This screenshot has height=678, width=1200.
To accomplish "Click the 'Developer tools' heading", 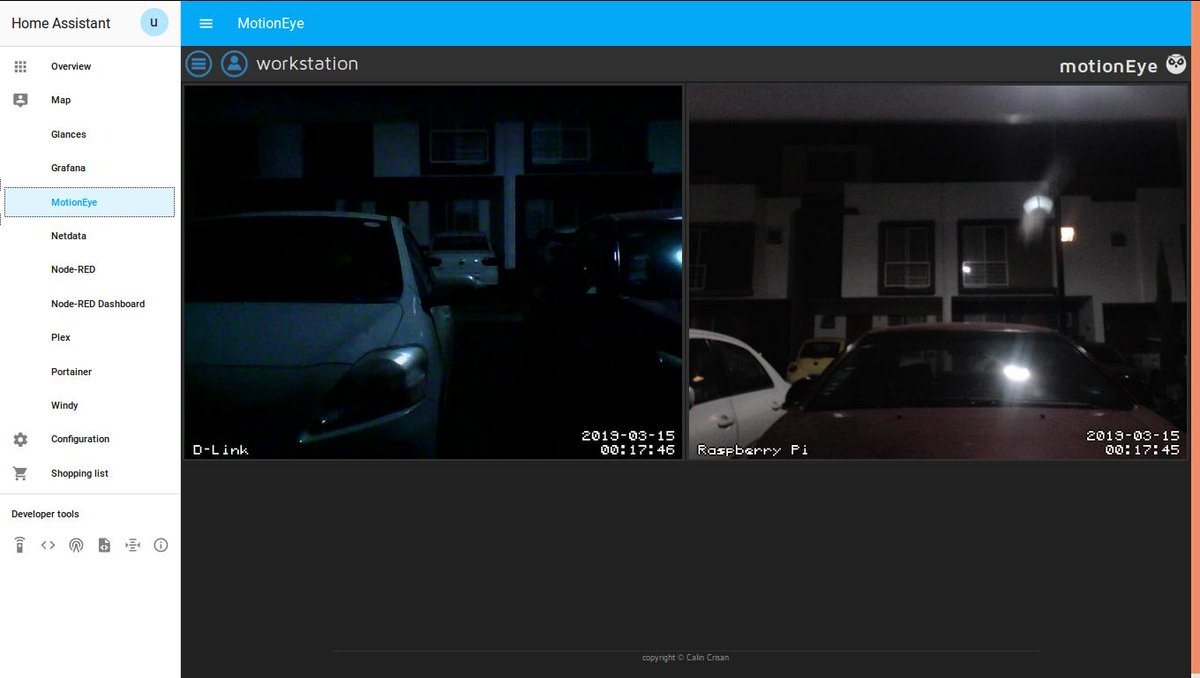I will (45, 514).
